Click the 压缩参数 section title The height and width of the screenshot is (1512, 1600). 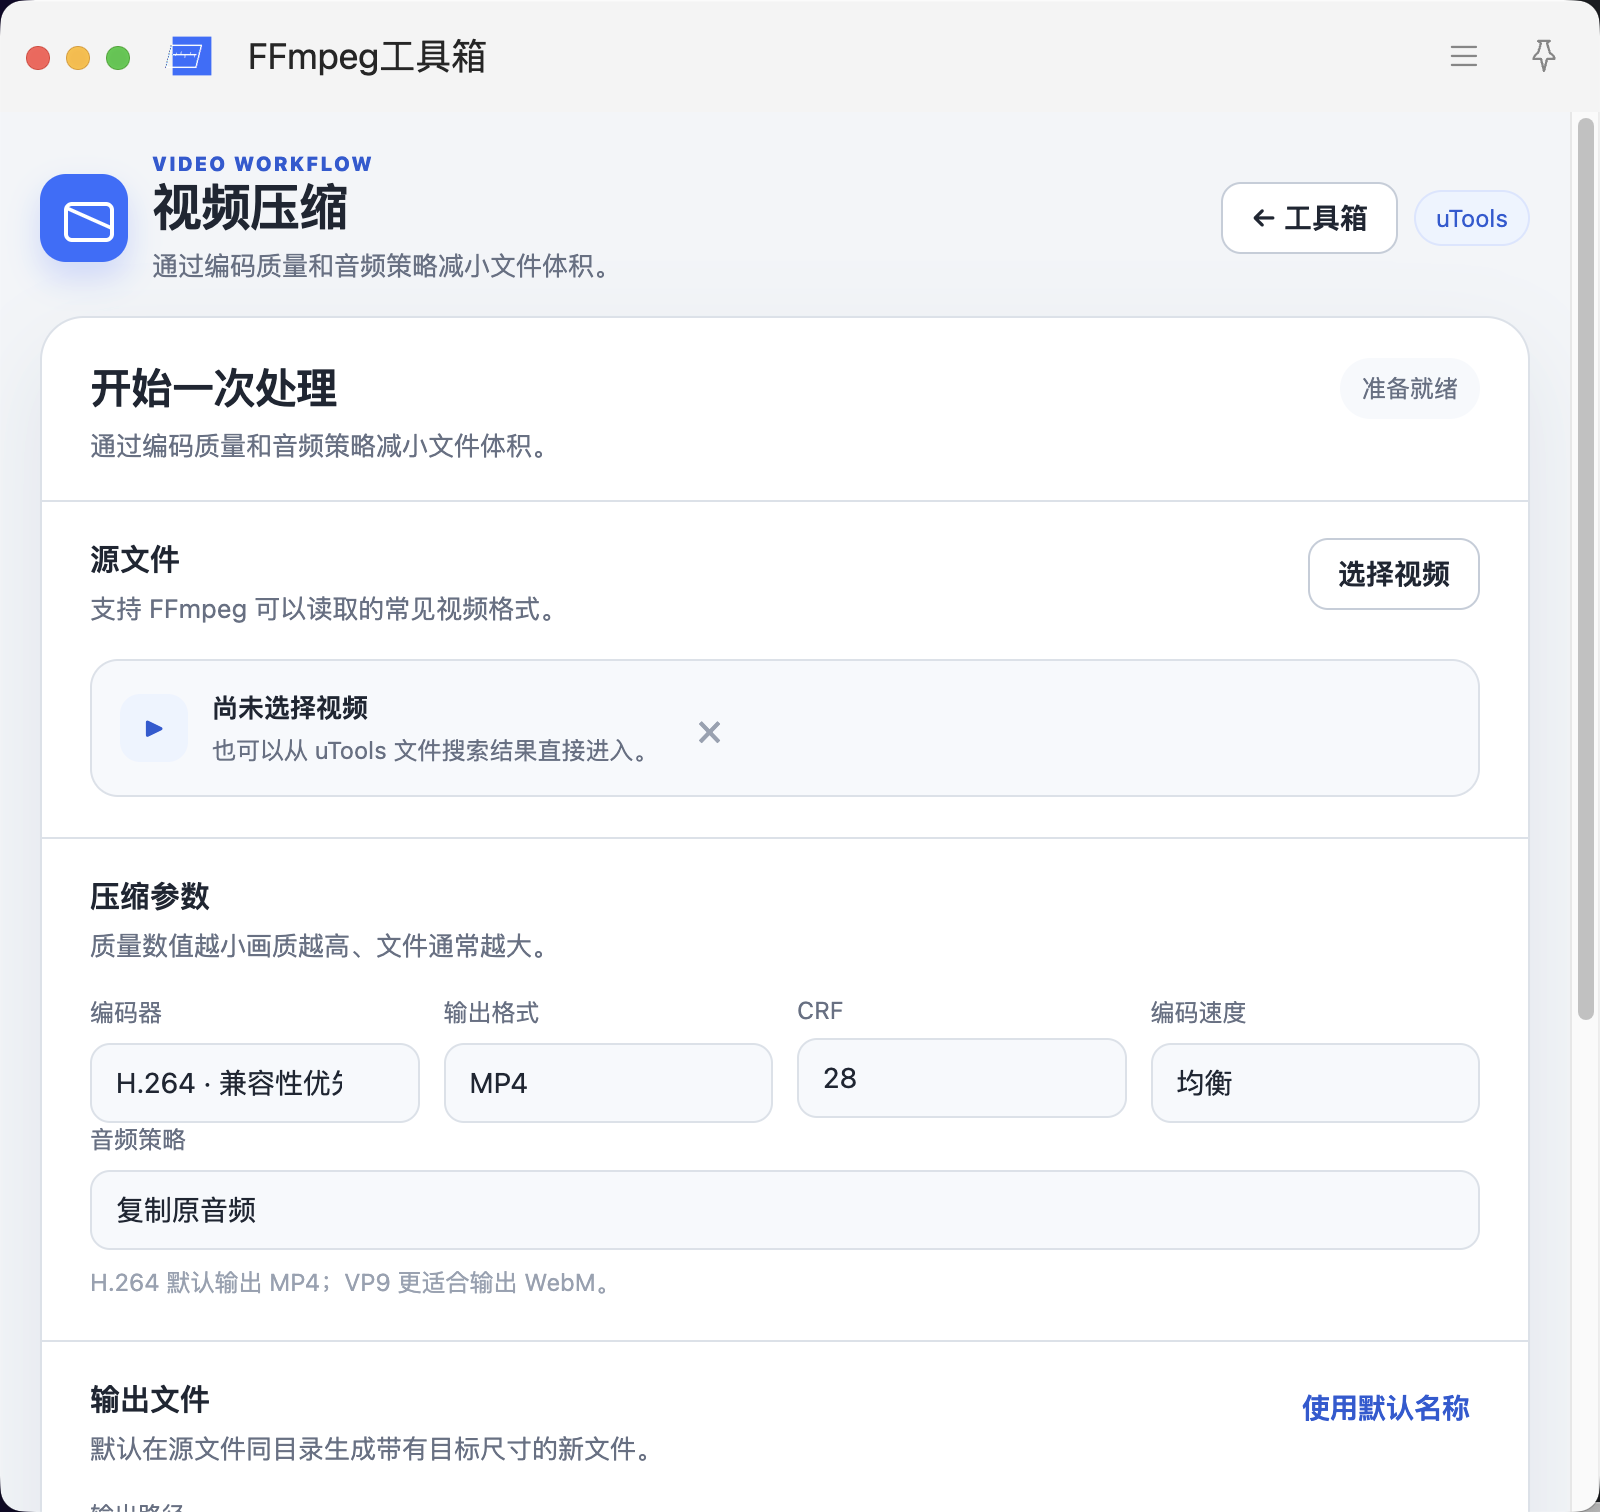[x=150, y=896]
